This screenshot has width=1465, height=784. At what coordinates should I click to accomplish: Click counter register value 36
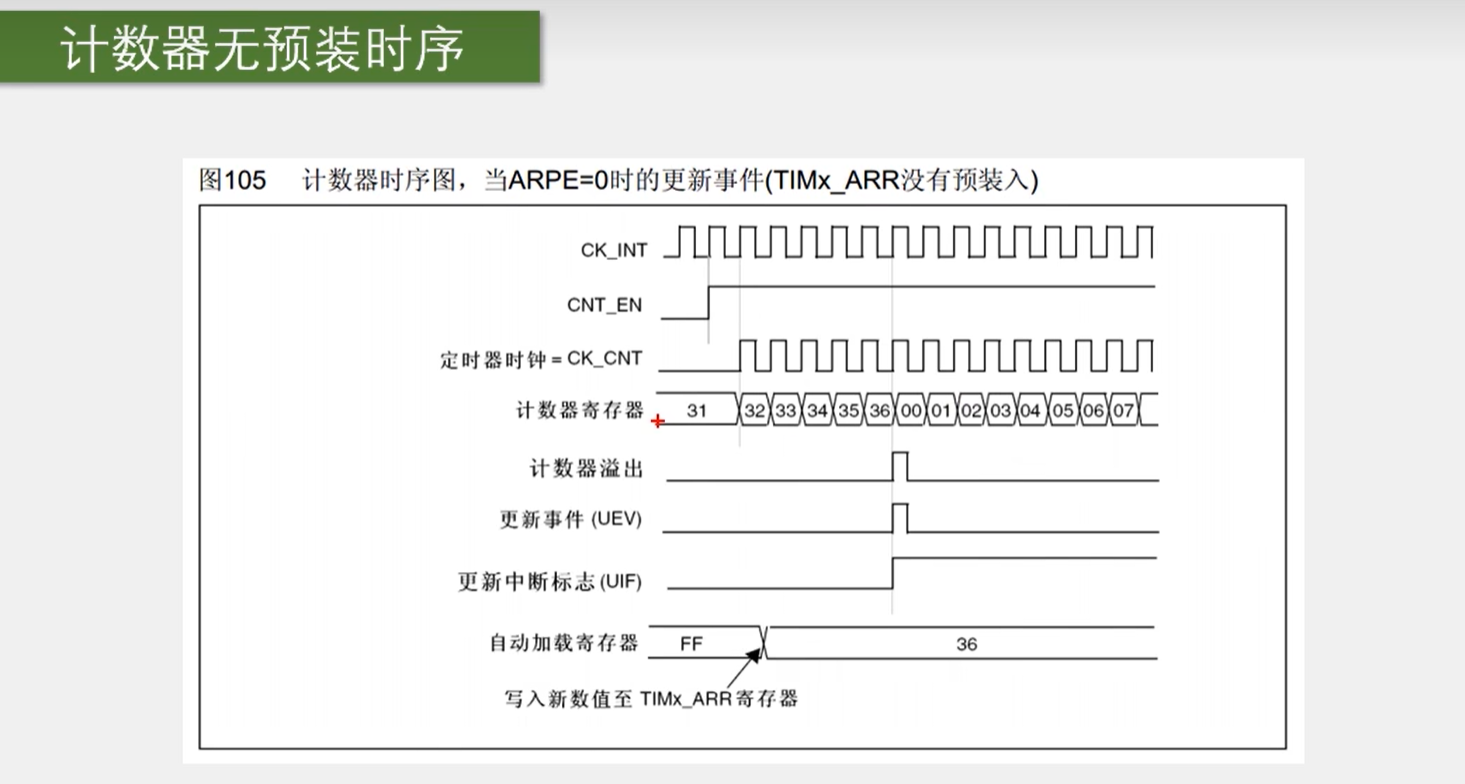pos(879,410)
